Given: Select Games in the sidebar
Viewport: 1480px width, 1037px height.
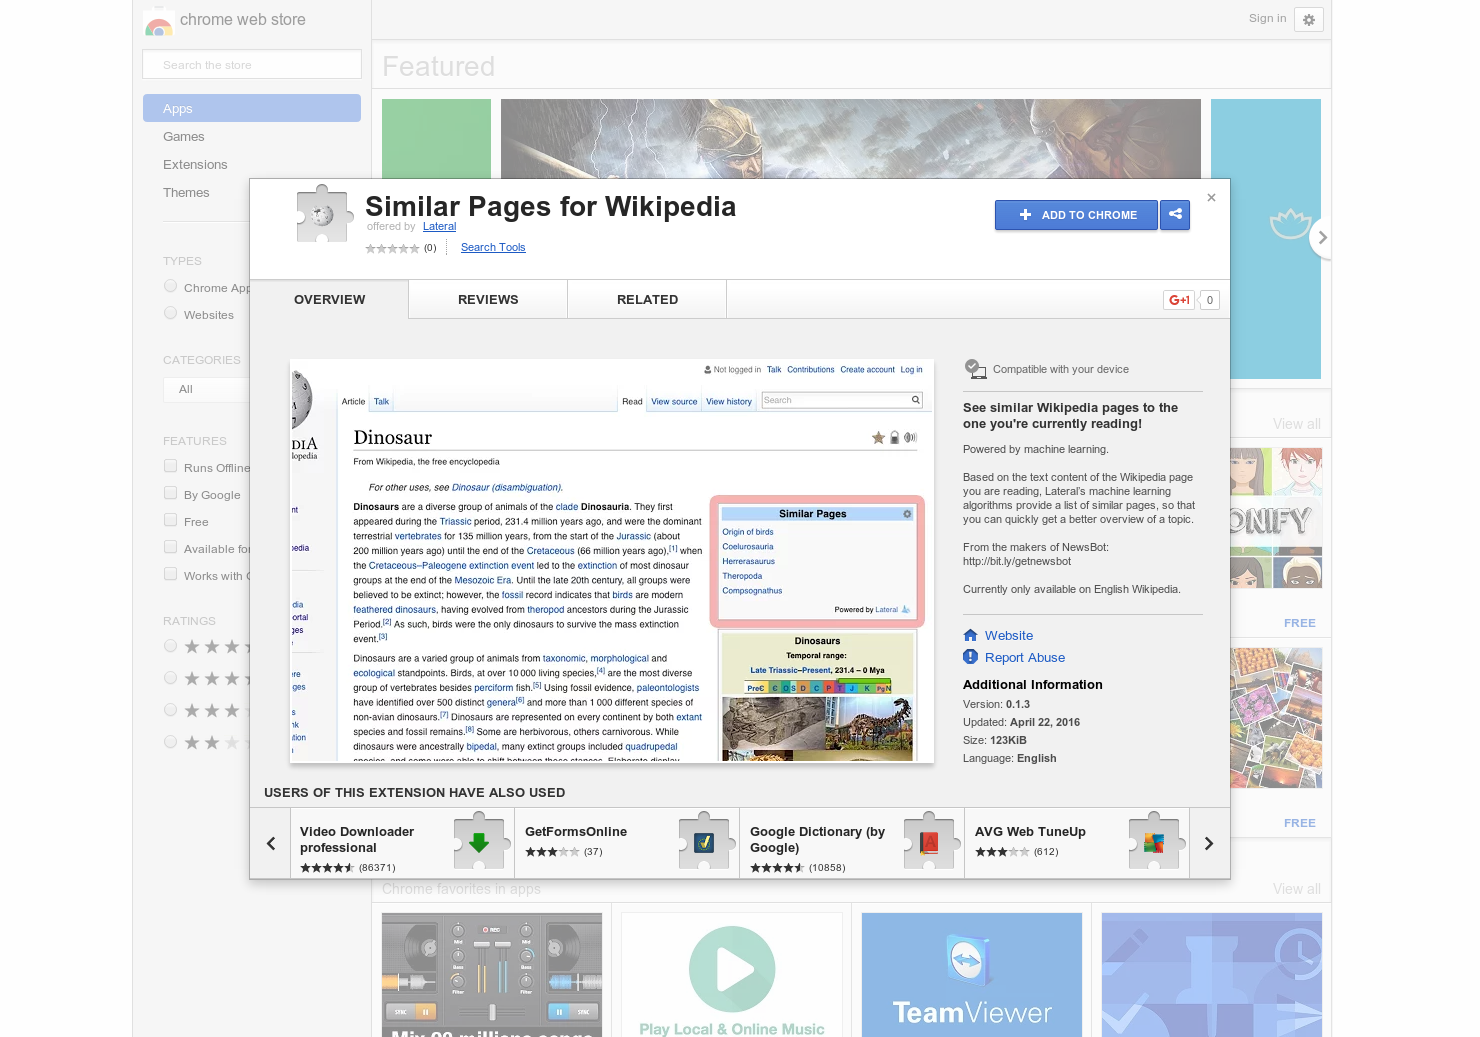Looking at the screenshot, I should (x=184, y=136).
